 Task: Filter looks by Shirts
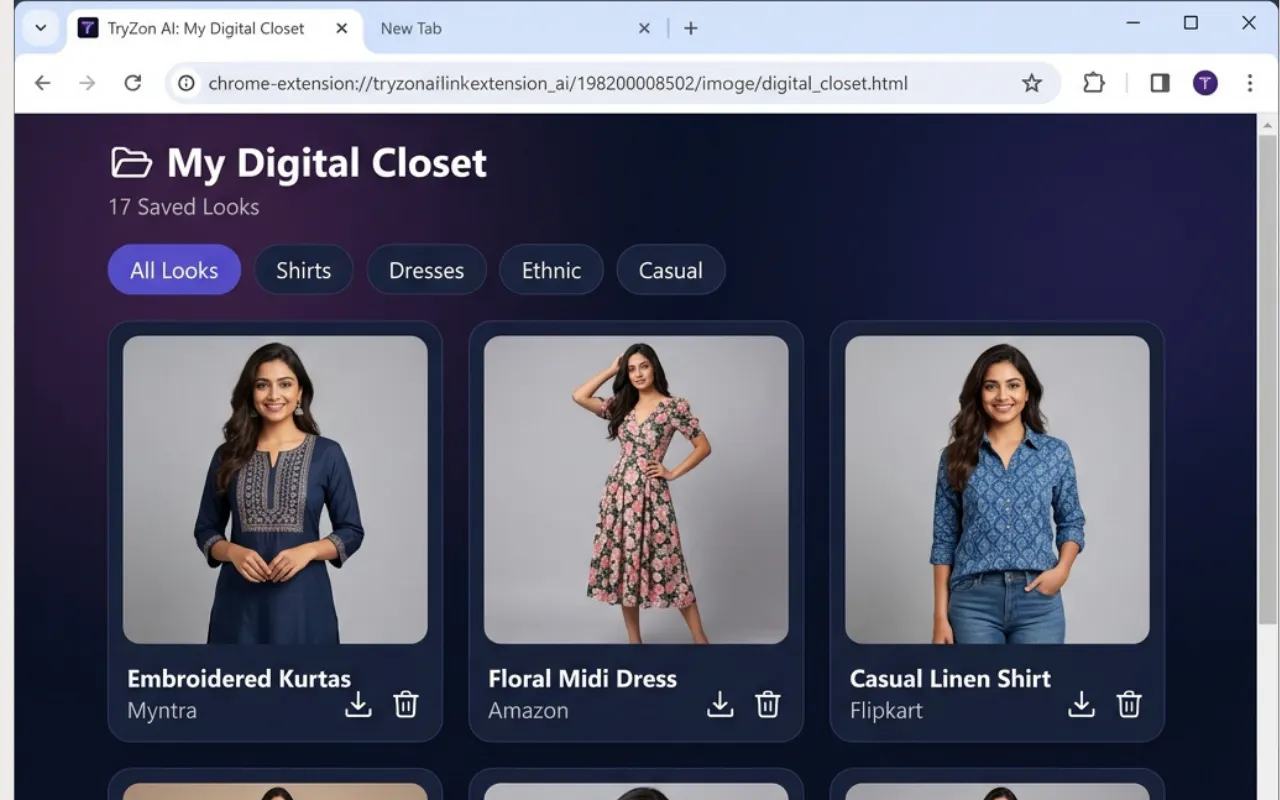click(304, 270)
